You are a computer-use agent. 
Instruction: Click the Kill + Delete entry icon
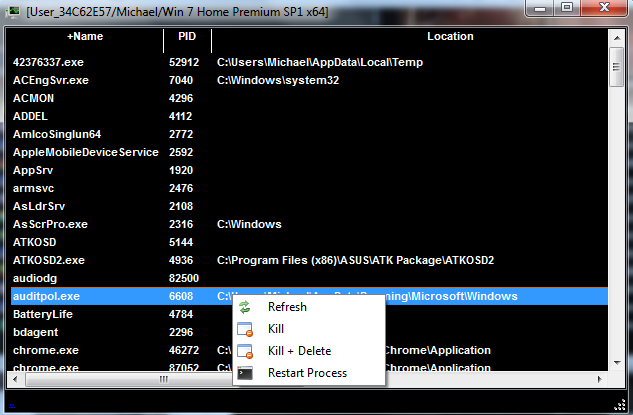[245, 351]
